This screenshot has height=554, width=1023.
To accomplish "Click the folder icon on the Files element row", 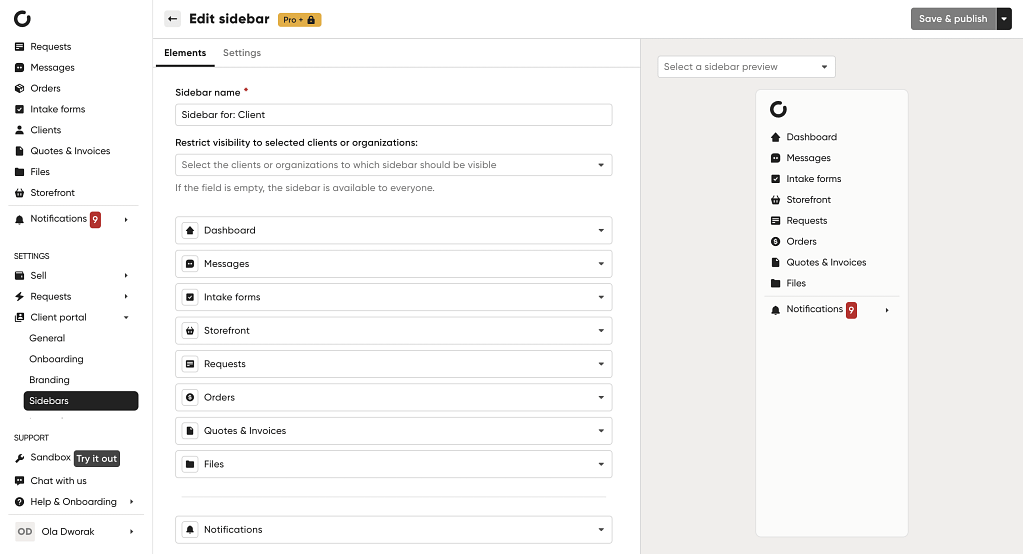I will pyautogui.click(x=190, y=464).
